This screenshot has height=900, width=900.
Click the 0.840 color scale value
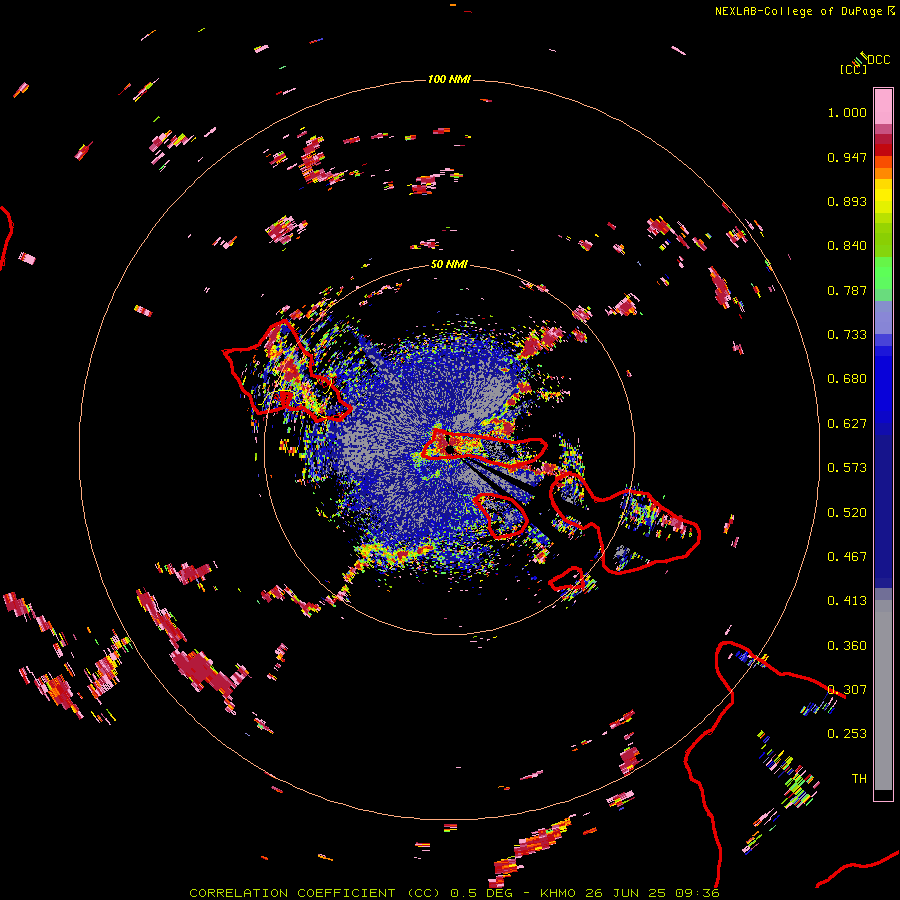(x=847, y=246)
